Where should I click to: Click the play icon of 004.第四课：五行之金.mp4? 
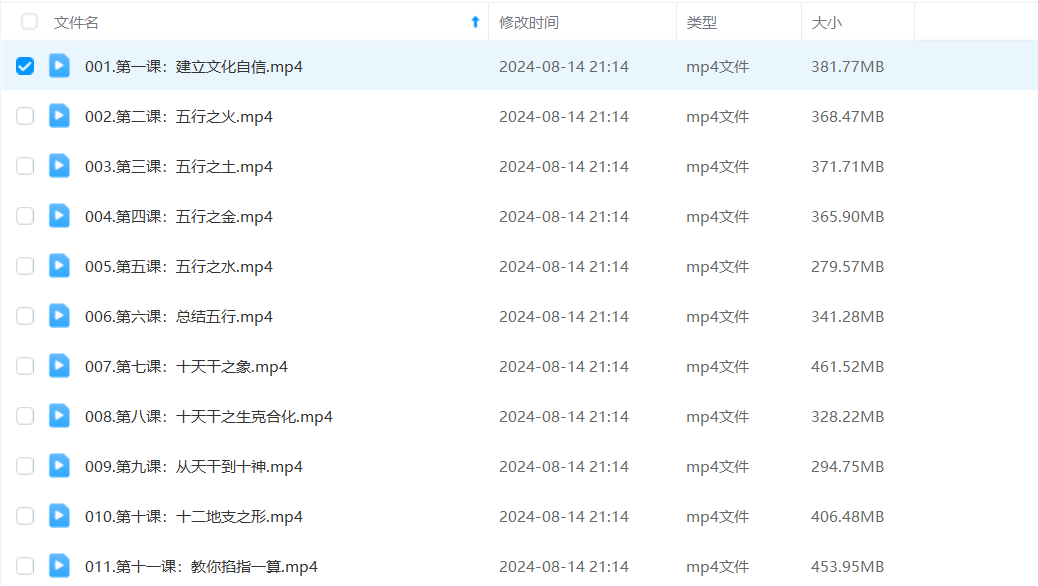pyautogui.click(x=60, y=216)
